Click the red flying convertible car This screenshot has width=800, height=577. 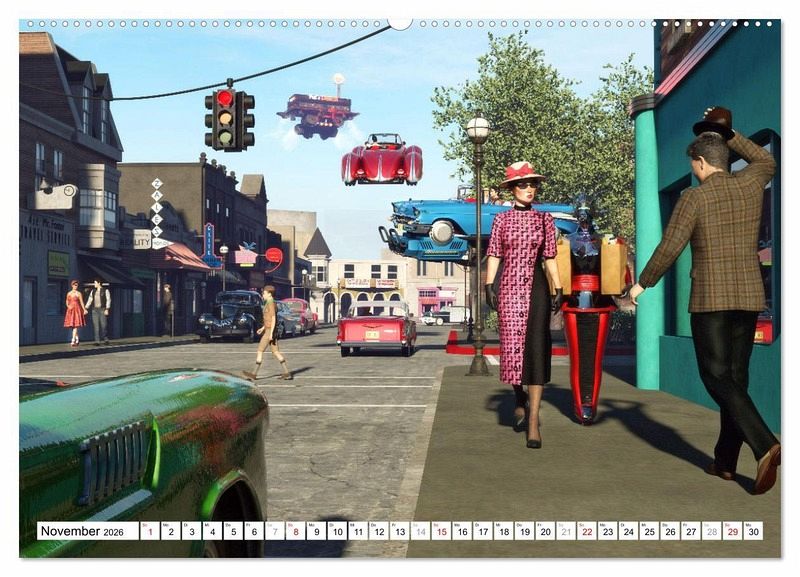tap(381, 160)
